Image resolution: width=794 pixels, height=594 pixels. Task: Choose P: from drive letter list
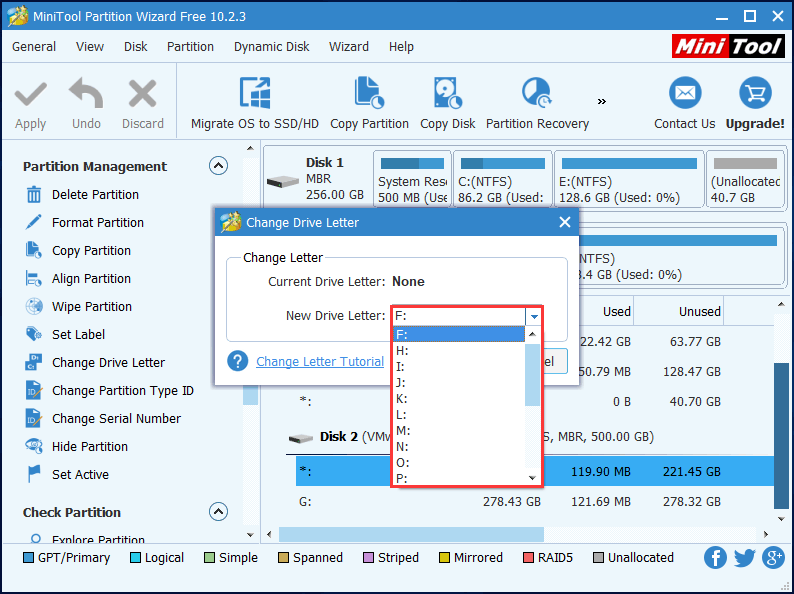pos(459,479)
